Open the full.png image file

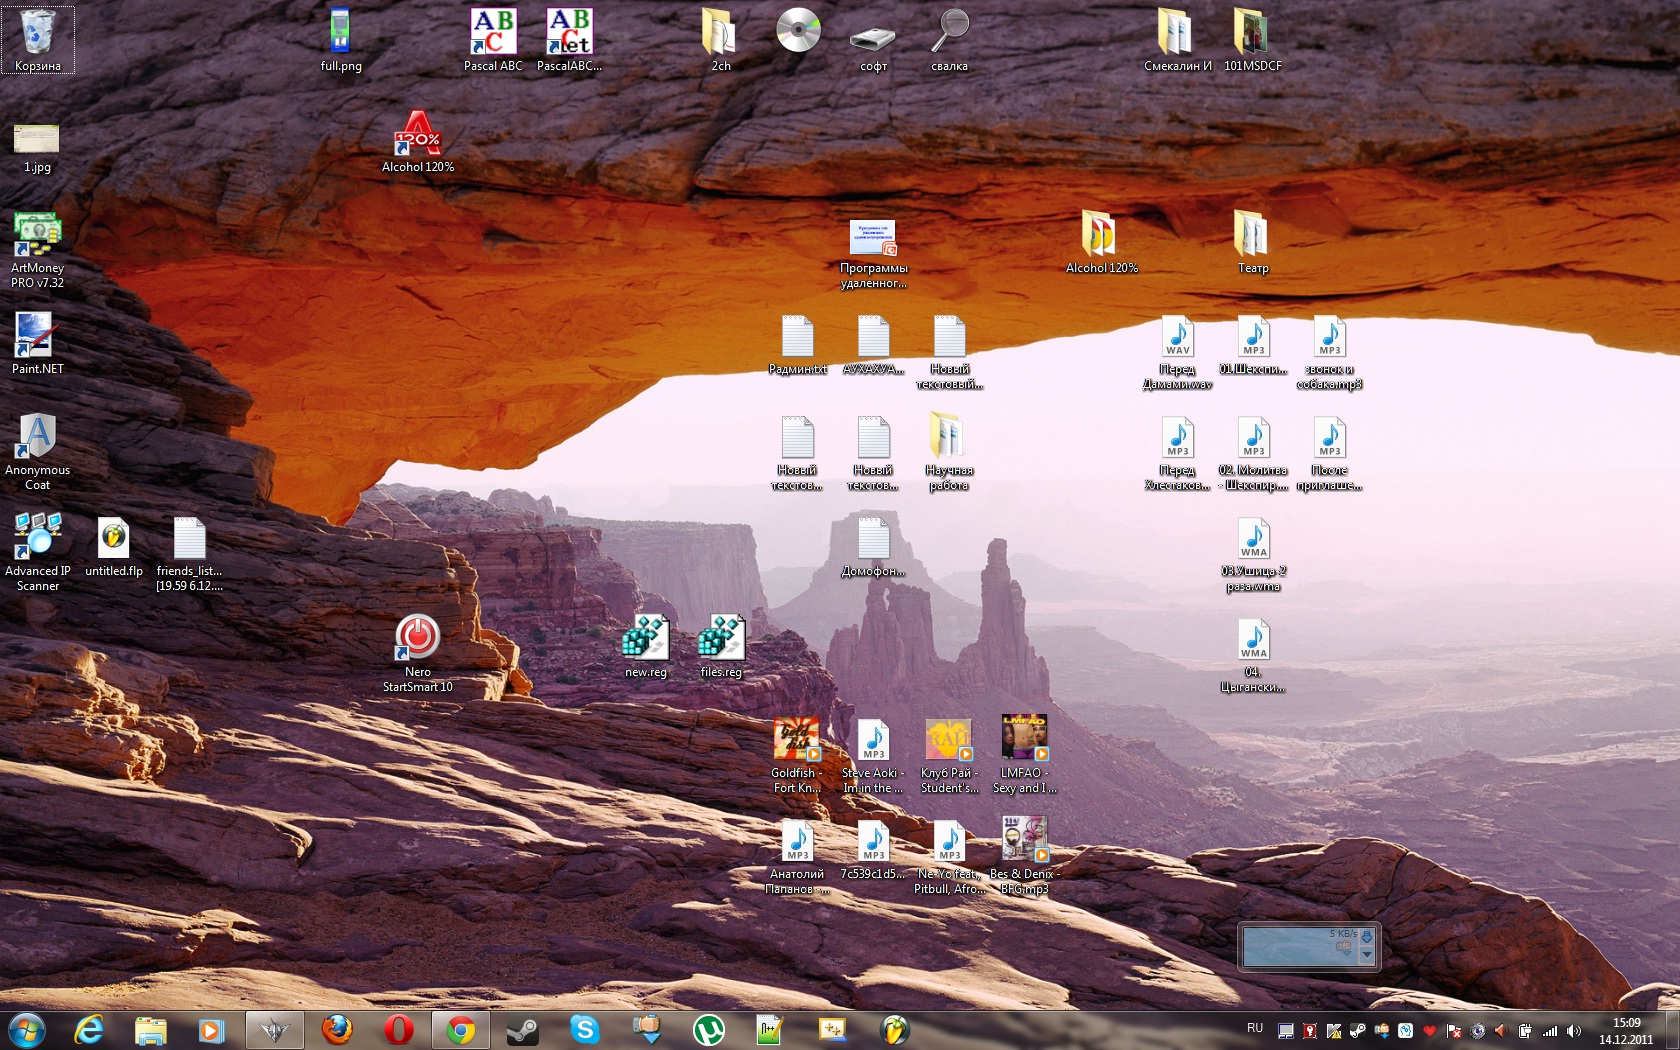341,40
